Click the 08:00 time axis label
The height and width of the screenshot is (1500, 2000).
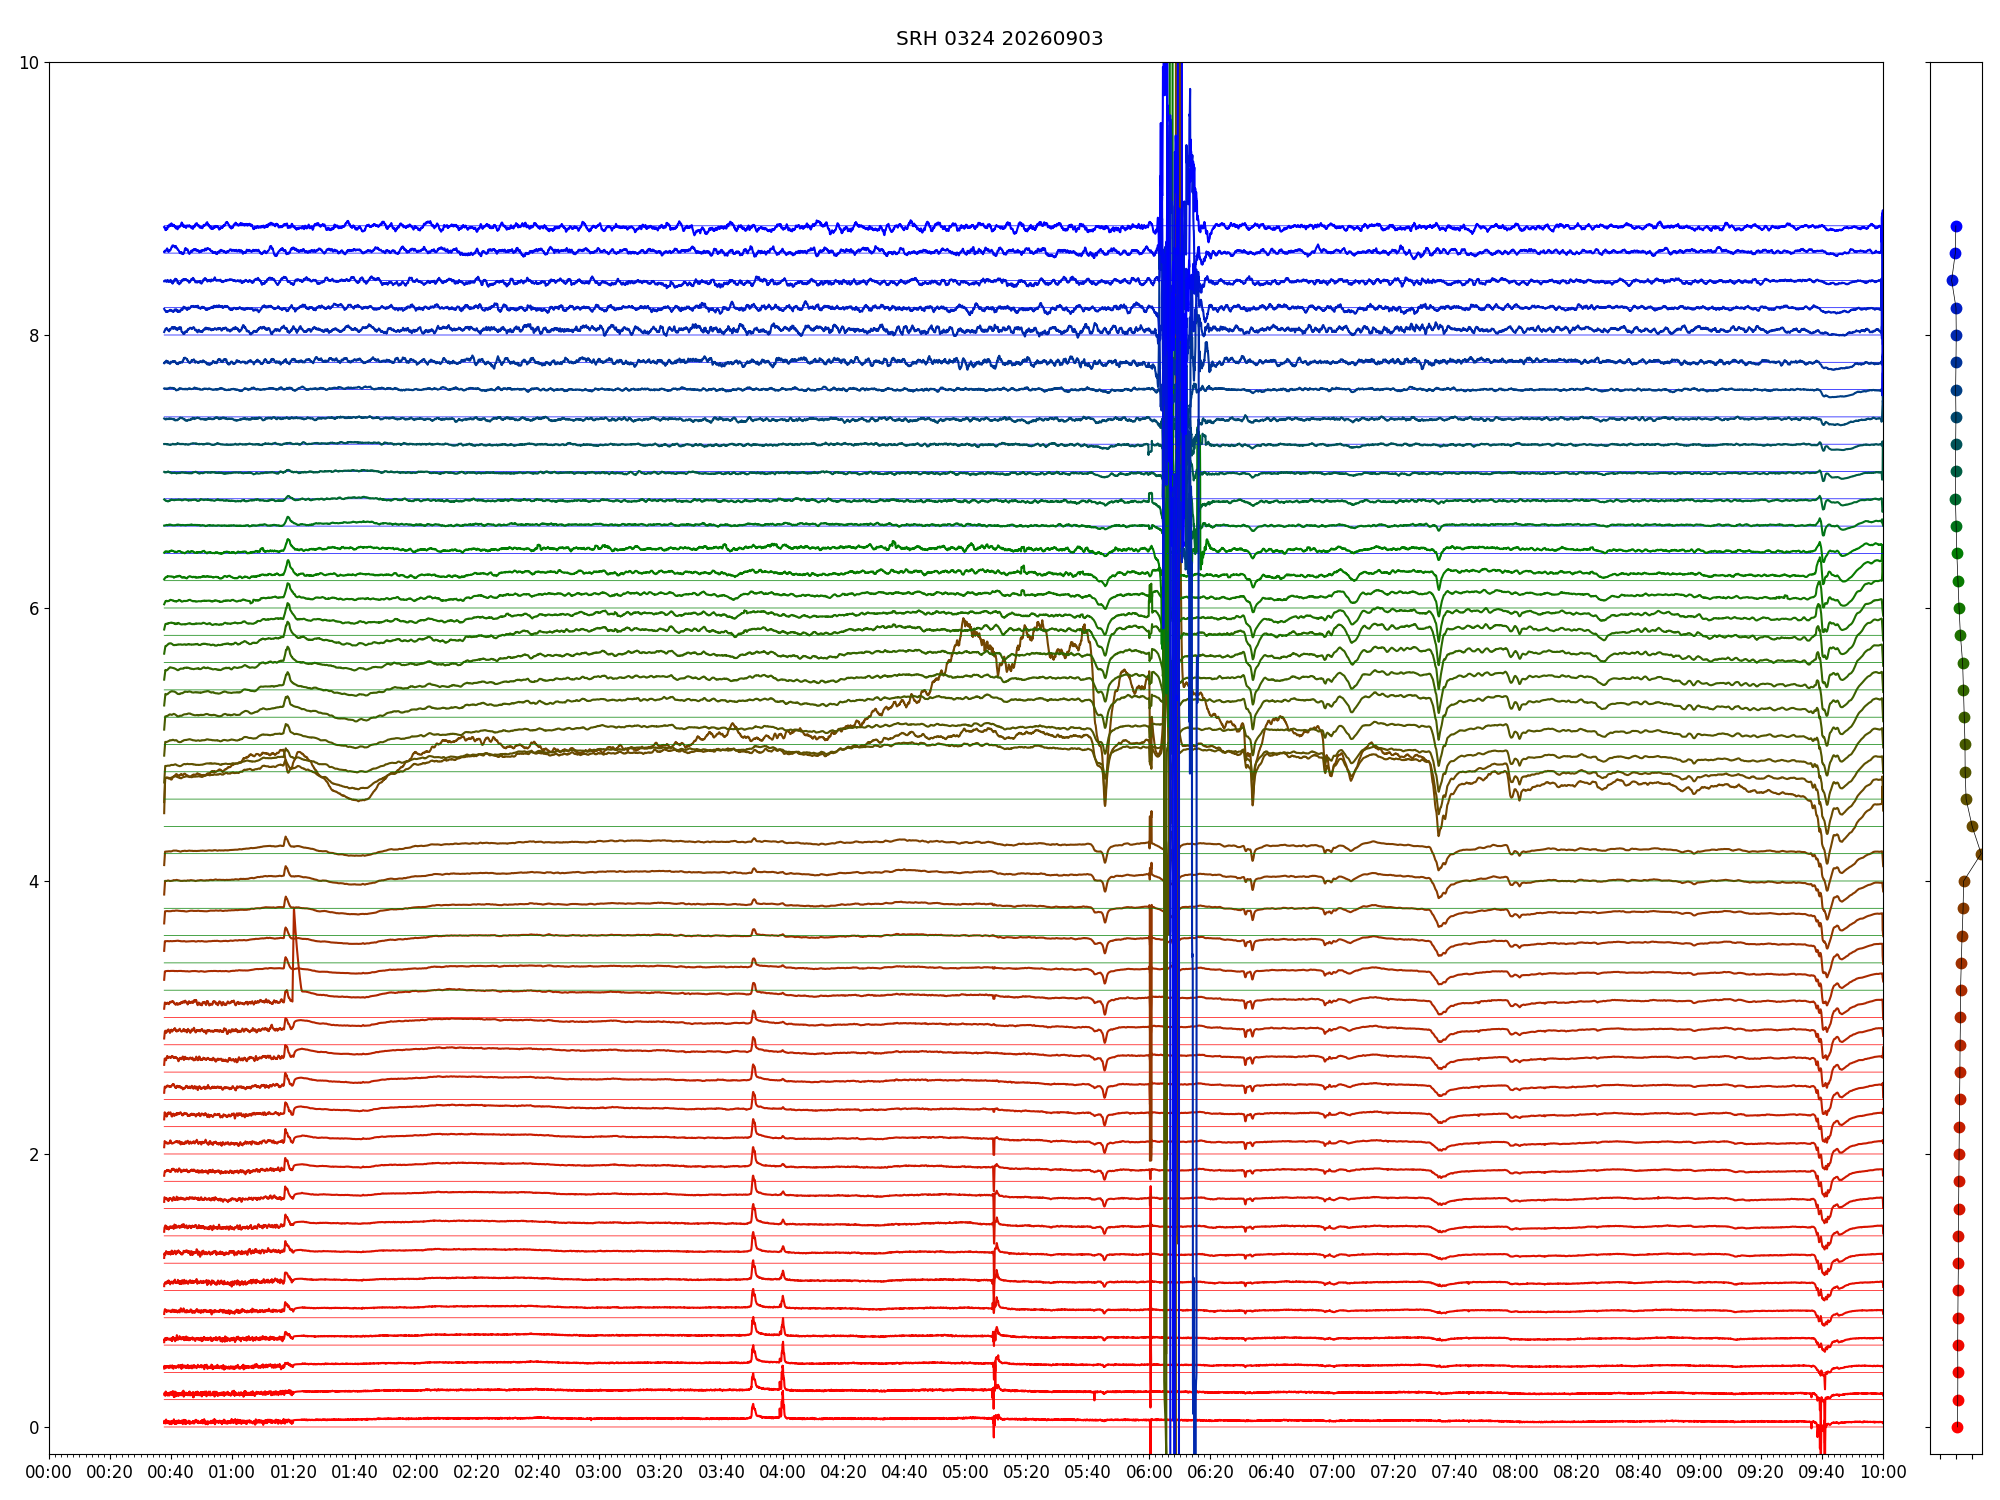coord(1516,1472)
